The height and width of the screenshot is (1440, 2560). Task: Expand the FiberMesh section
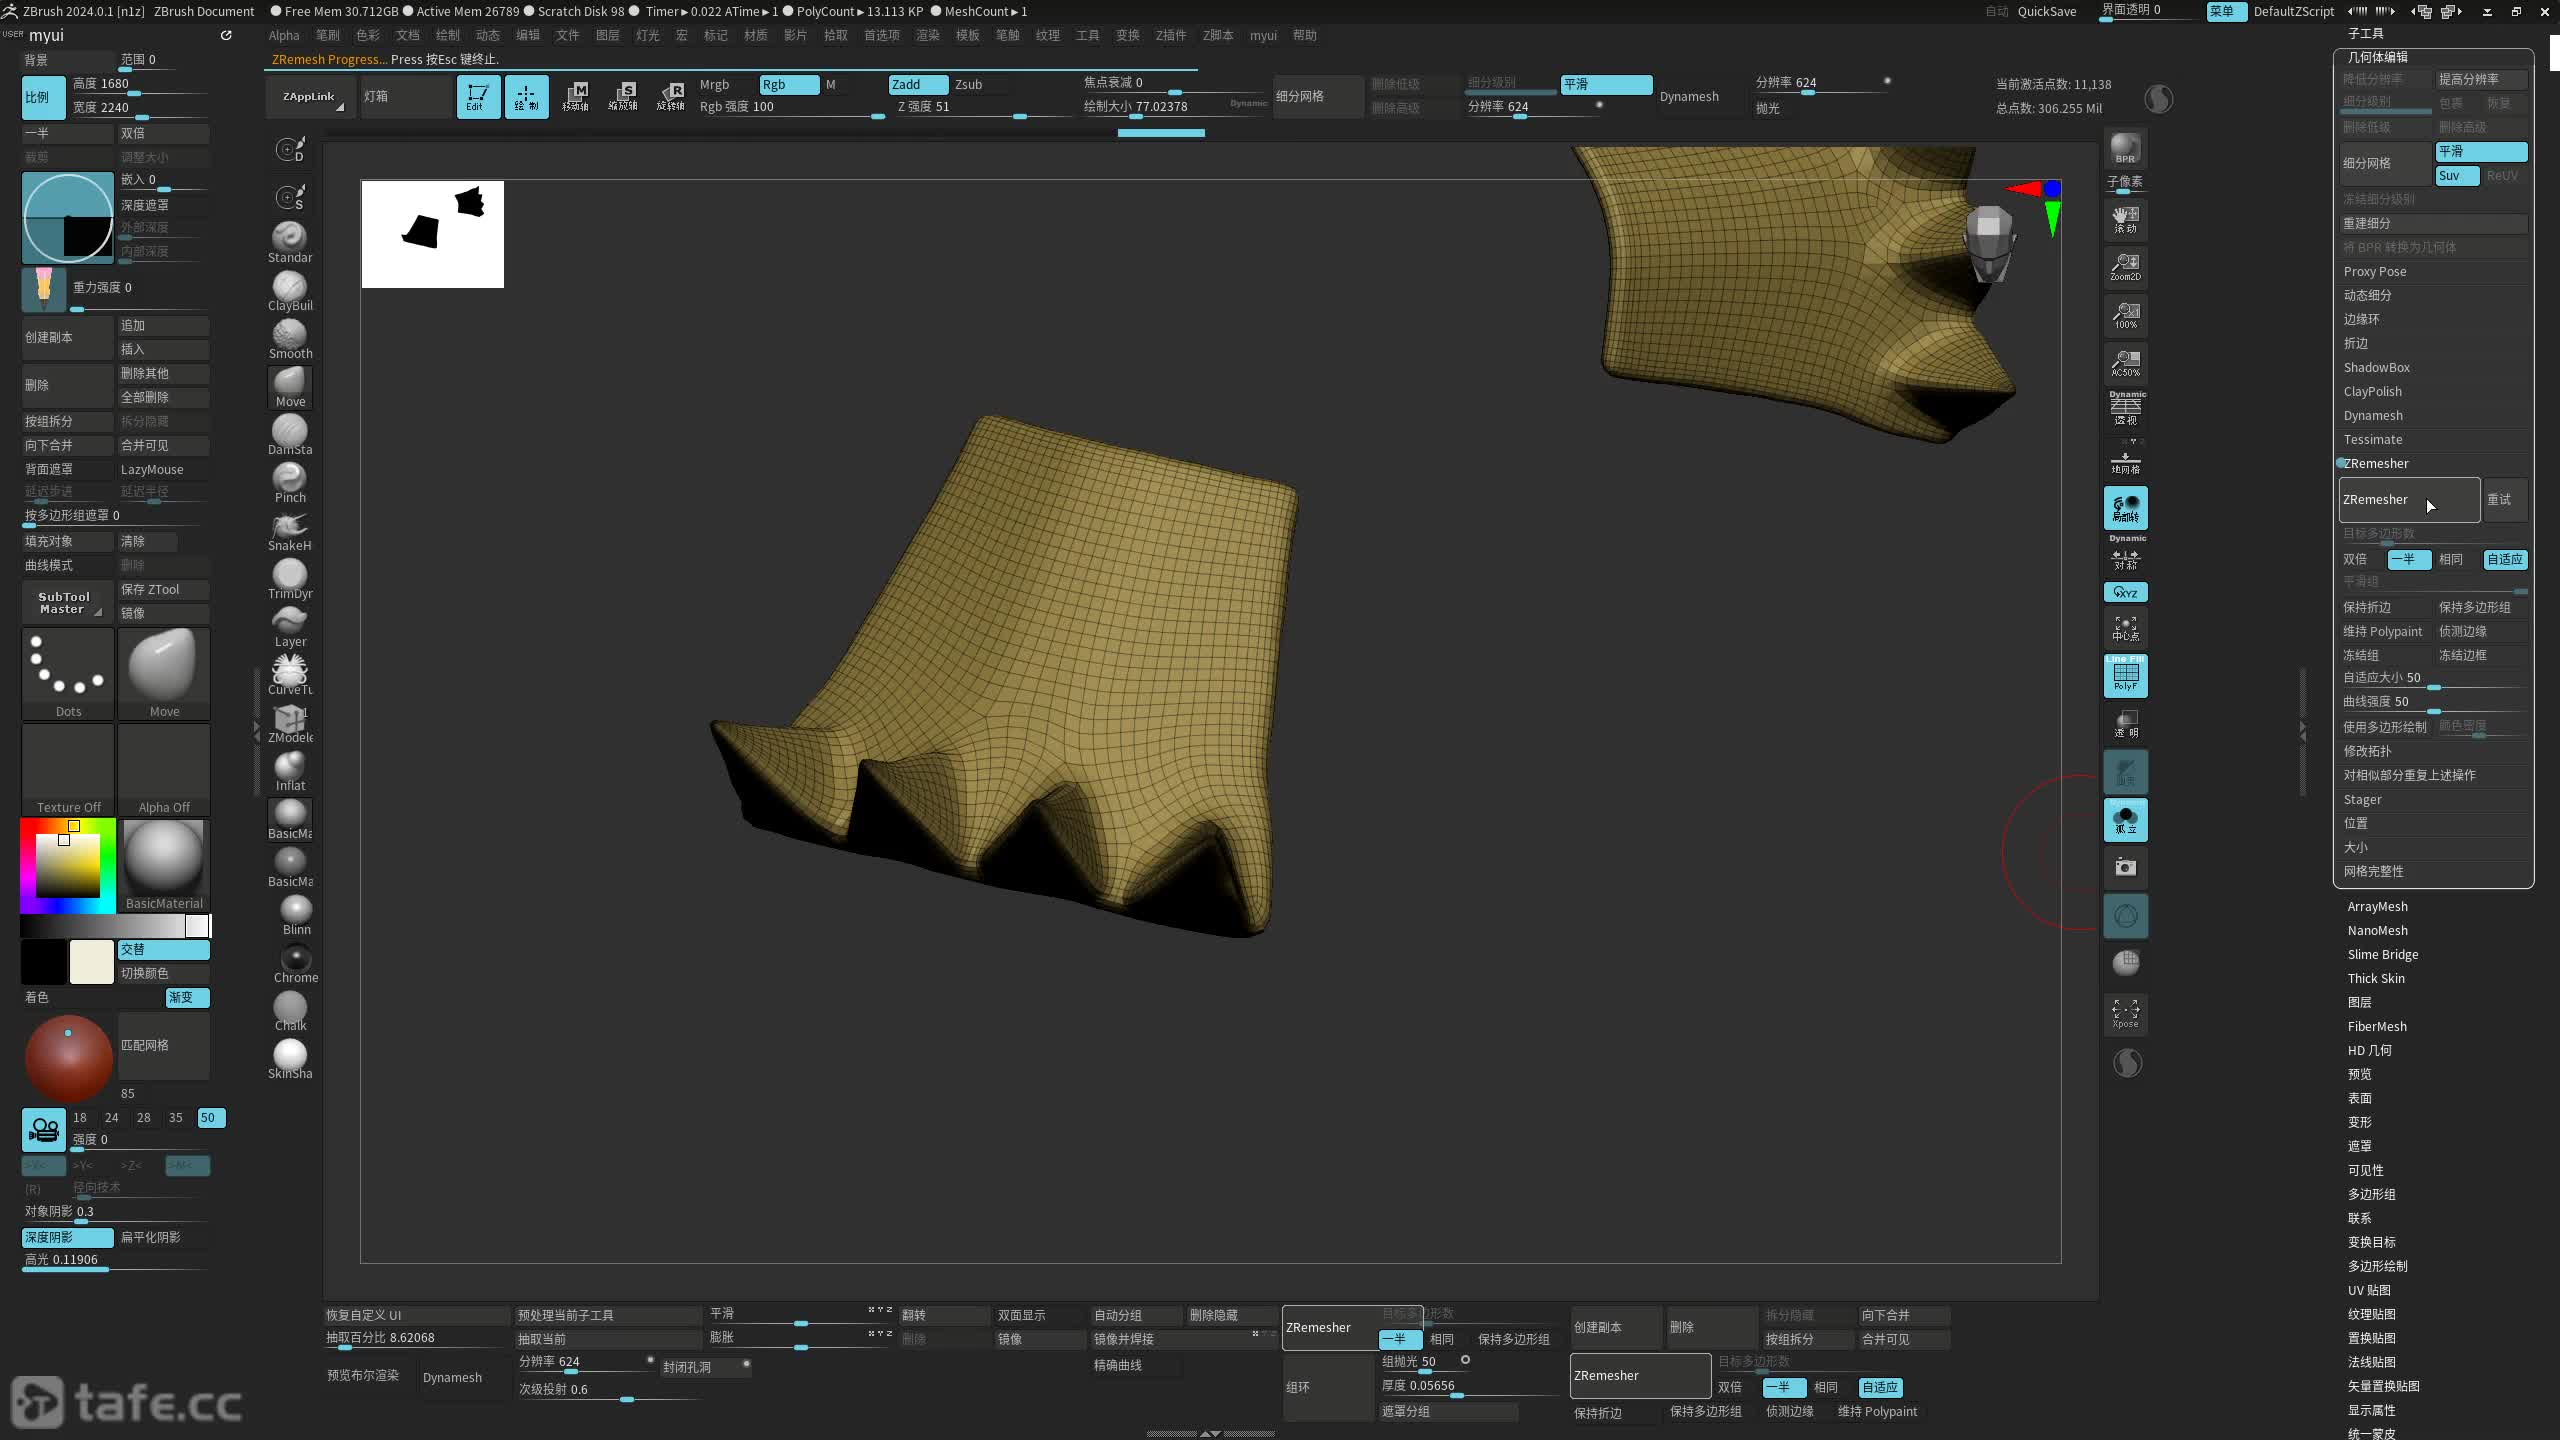click(2377, 1026)
